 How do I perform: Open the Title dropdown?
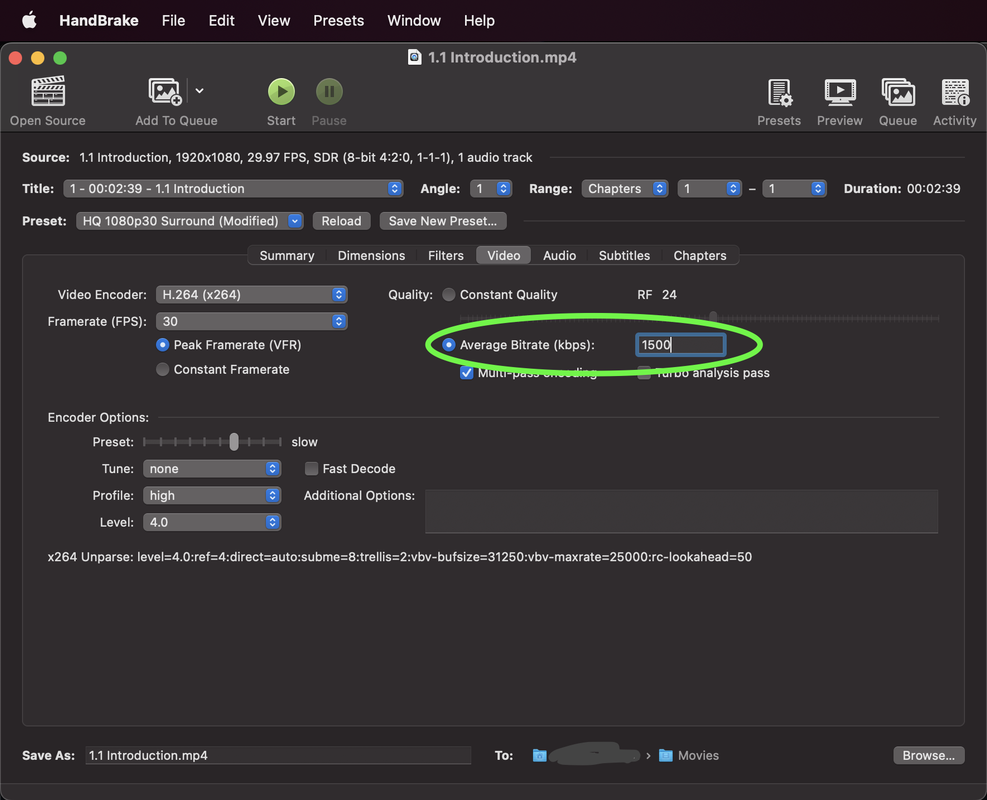233,188
